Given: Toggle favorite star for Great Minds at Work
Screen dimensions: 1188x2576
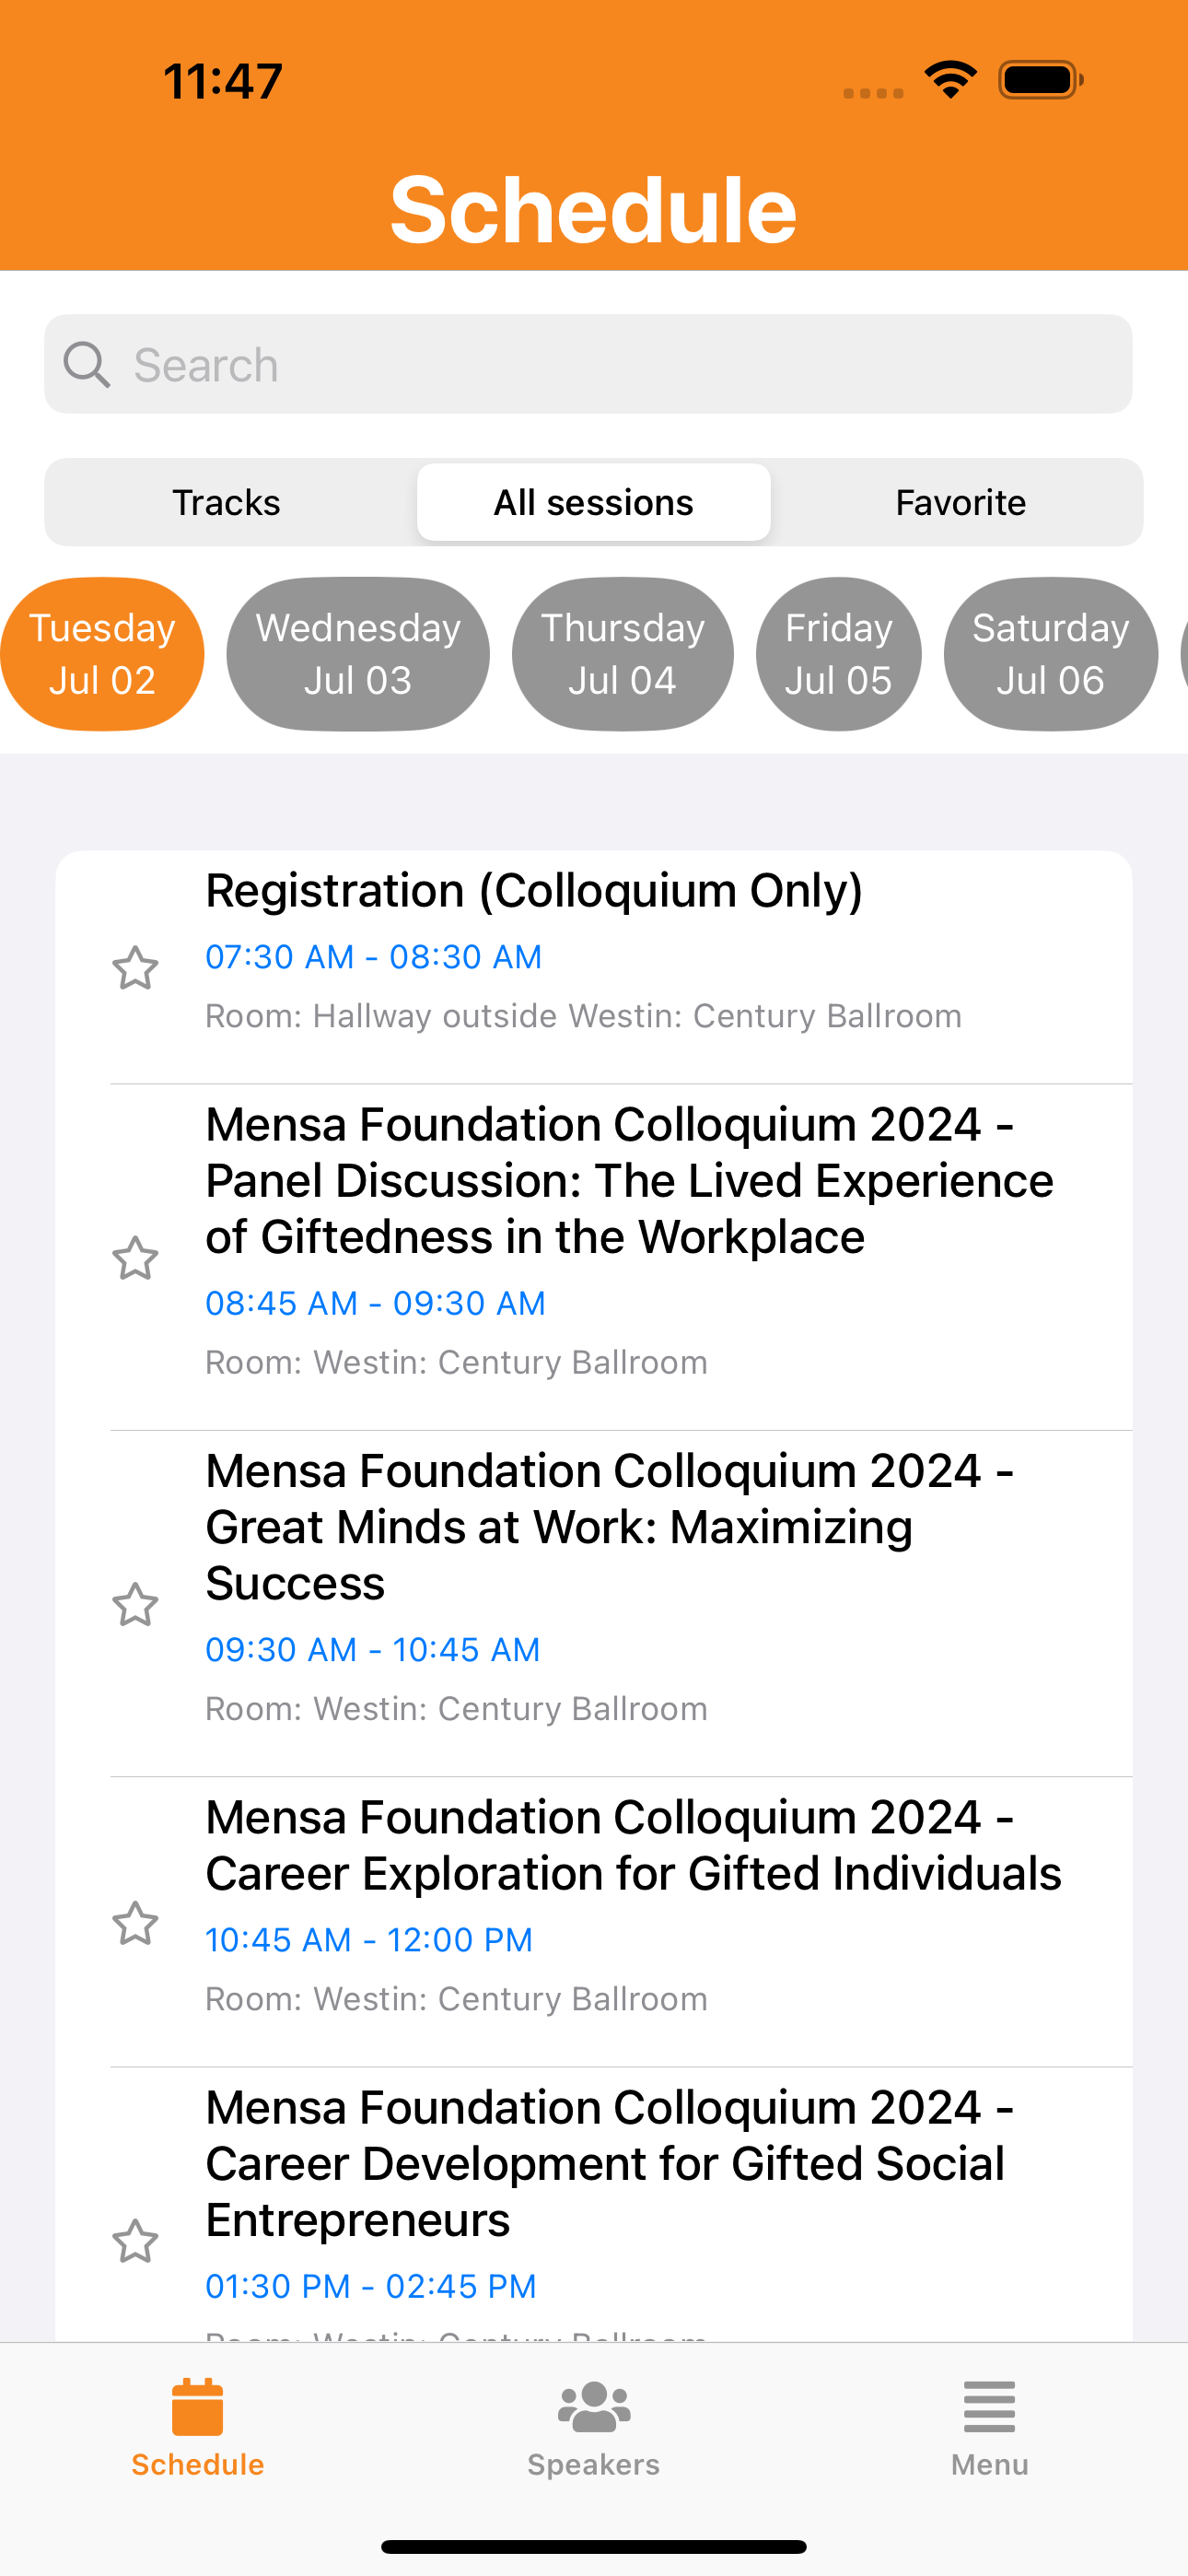Looking at the screenshot, I should 135,1604.
